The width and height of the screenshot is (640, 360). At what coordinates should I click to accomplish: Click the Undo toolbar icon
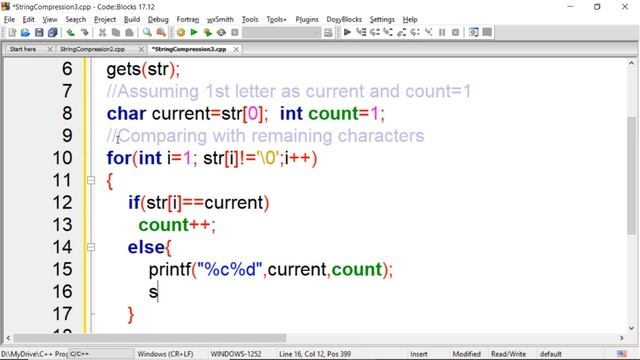71,32
